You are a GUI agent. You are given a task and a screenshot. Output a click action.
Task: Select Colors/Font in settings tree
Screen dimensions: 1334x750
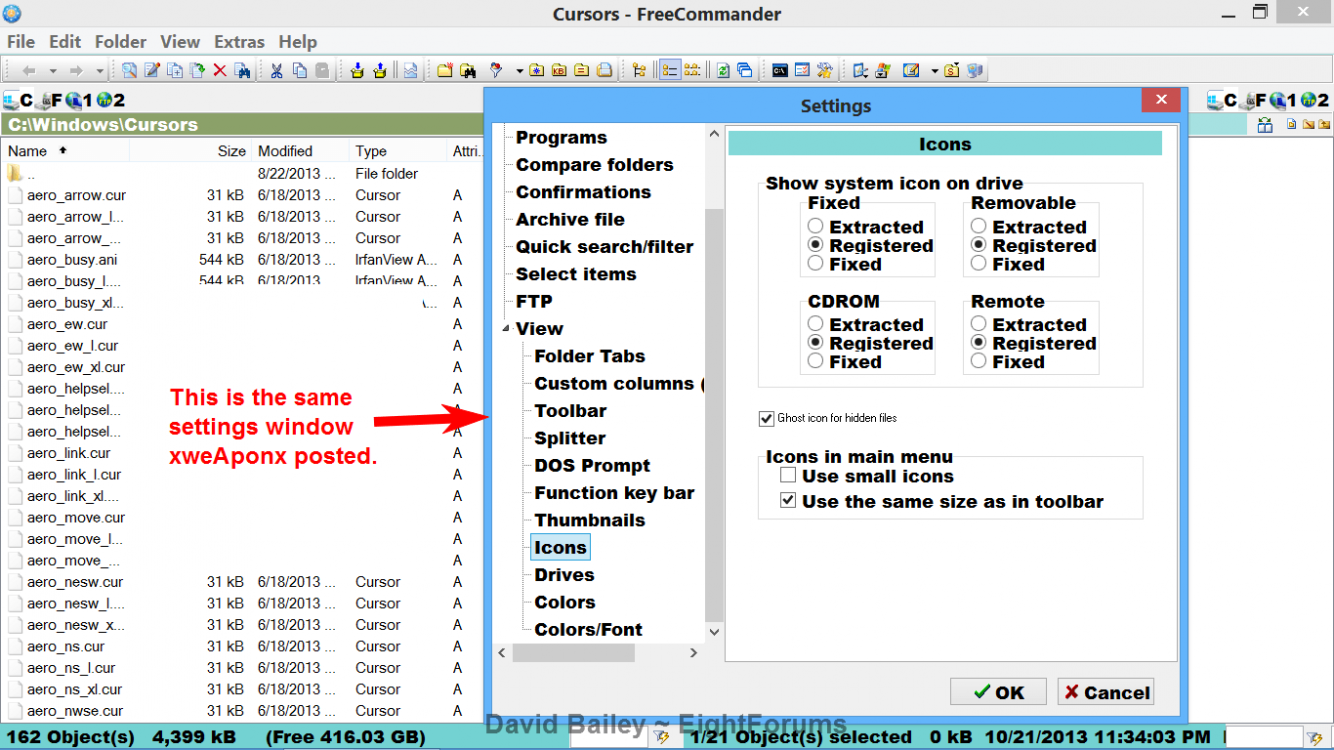[x=588, y=629]
